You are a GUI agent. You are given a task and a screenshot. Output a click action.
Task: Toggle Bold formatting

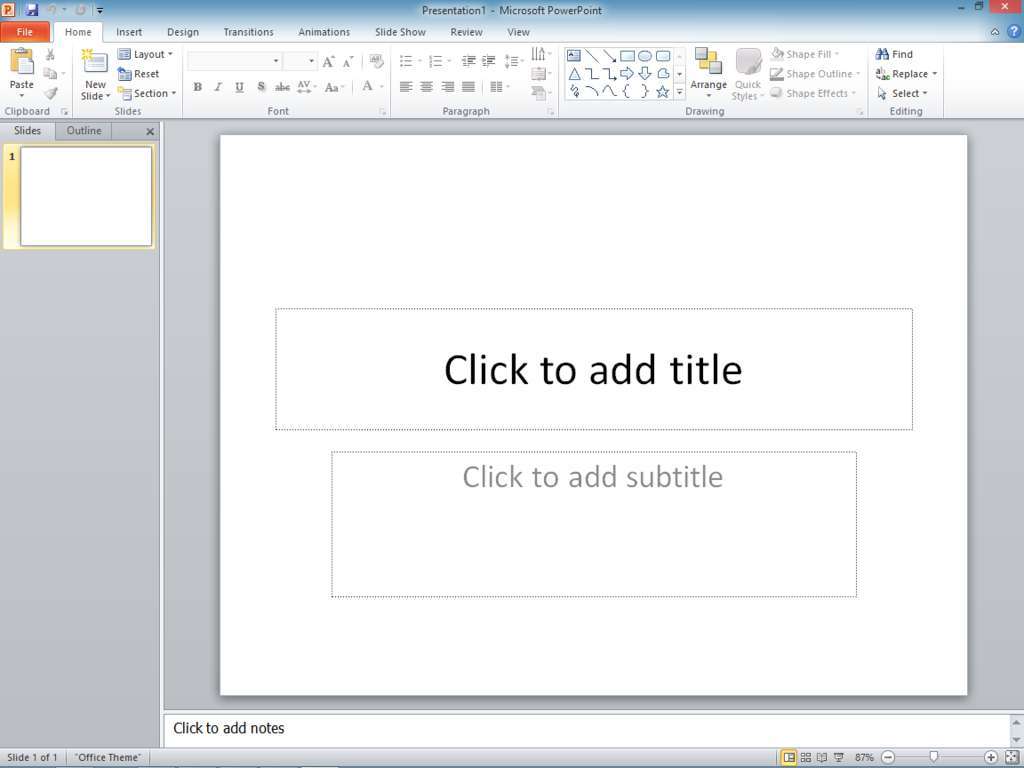197,87
